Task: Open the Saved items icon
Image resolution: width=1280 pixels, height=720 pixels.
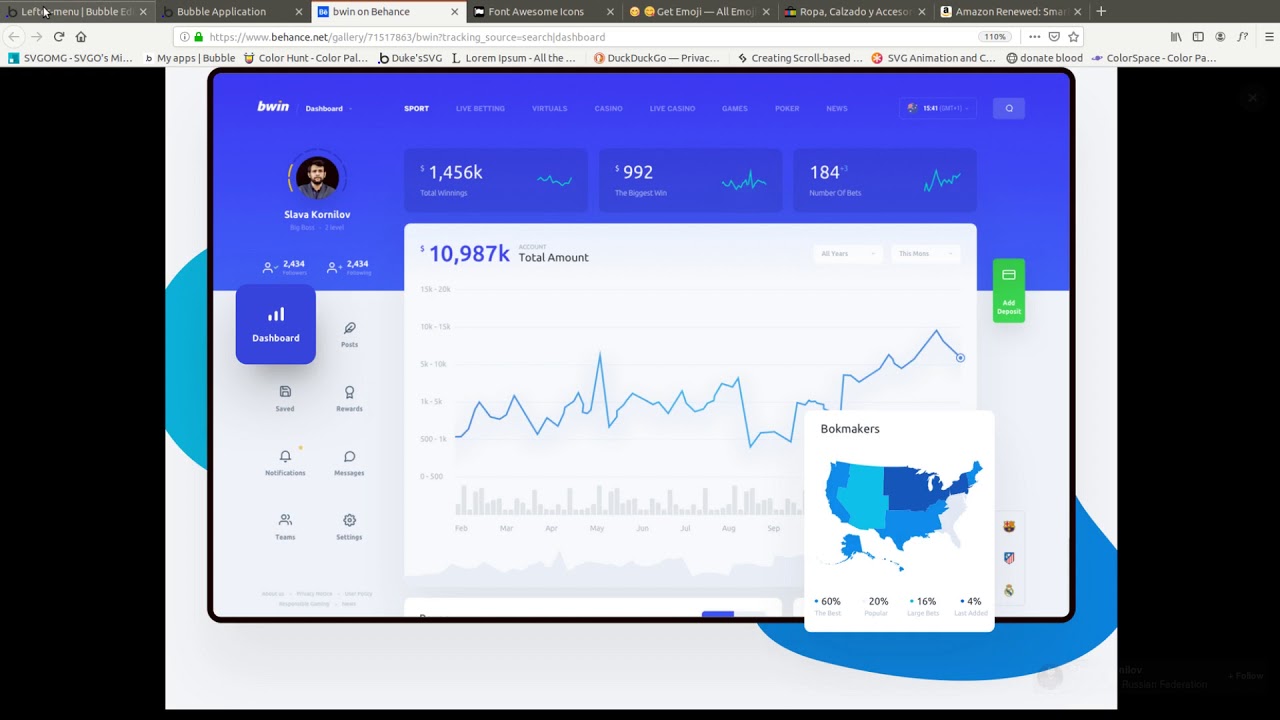Action: (x=285, y=392)
